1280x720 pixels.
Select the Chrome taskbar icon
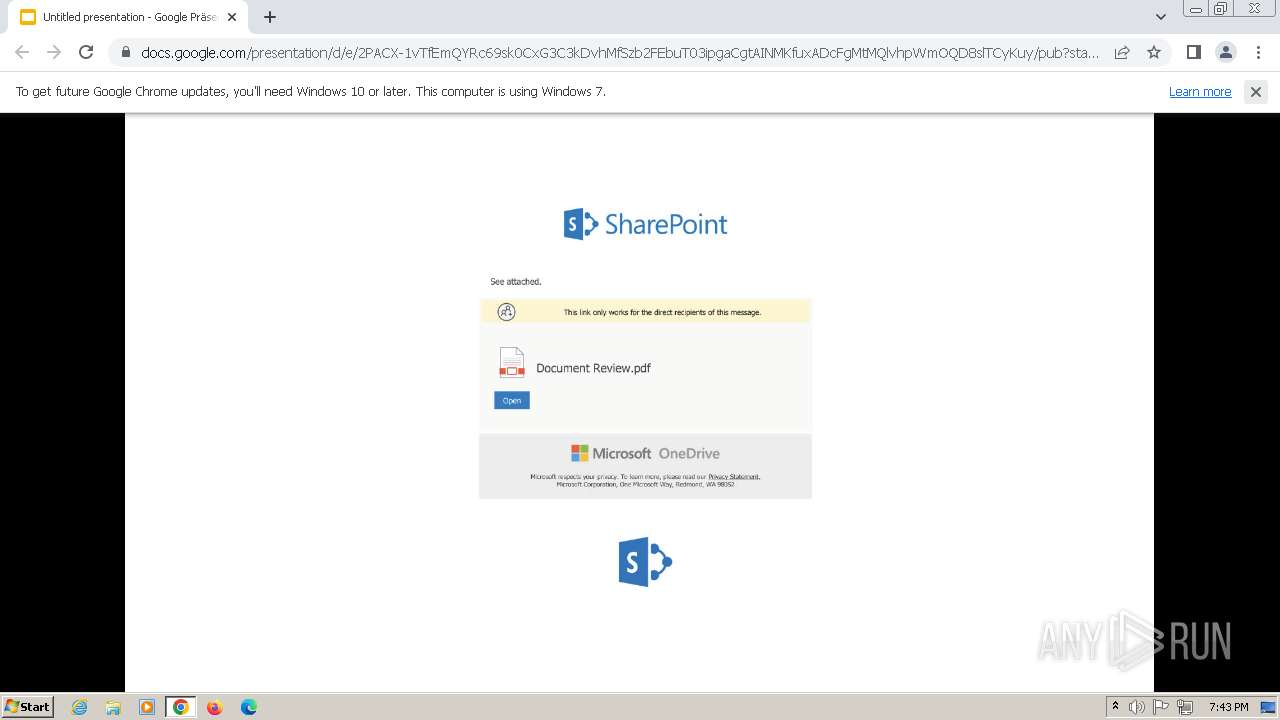(181, 707)
